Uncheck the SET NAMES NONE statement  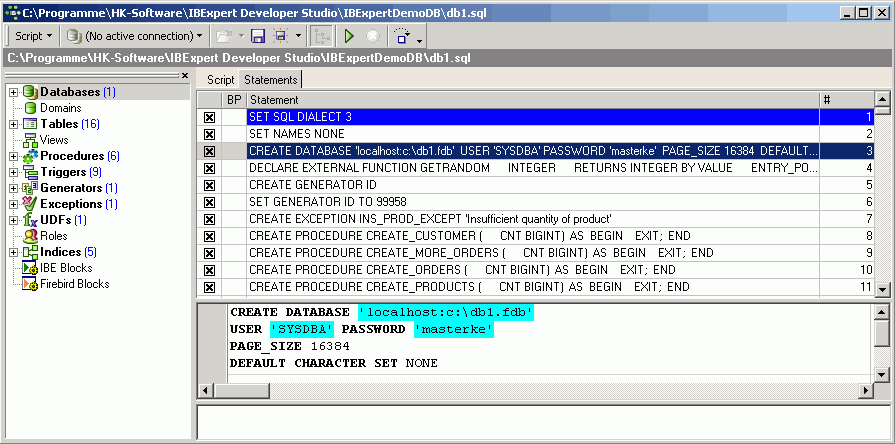point(209,134)
